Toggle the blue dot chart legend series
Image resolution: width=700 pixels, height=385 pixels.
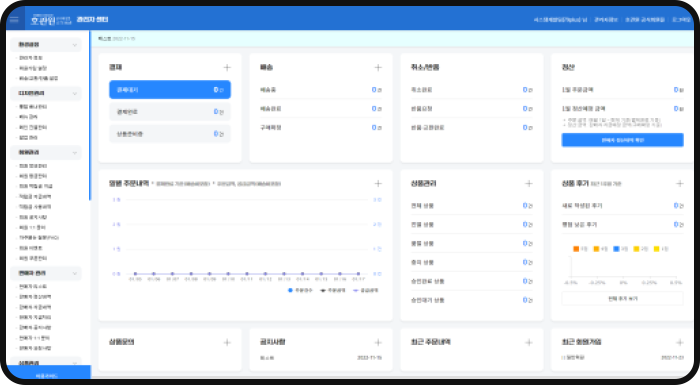click(300, 290)
